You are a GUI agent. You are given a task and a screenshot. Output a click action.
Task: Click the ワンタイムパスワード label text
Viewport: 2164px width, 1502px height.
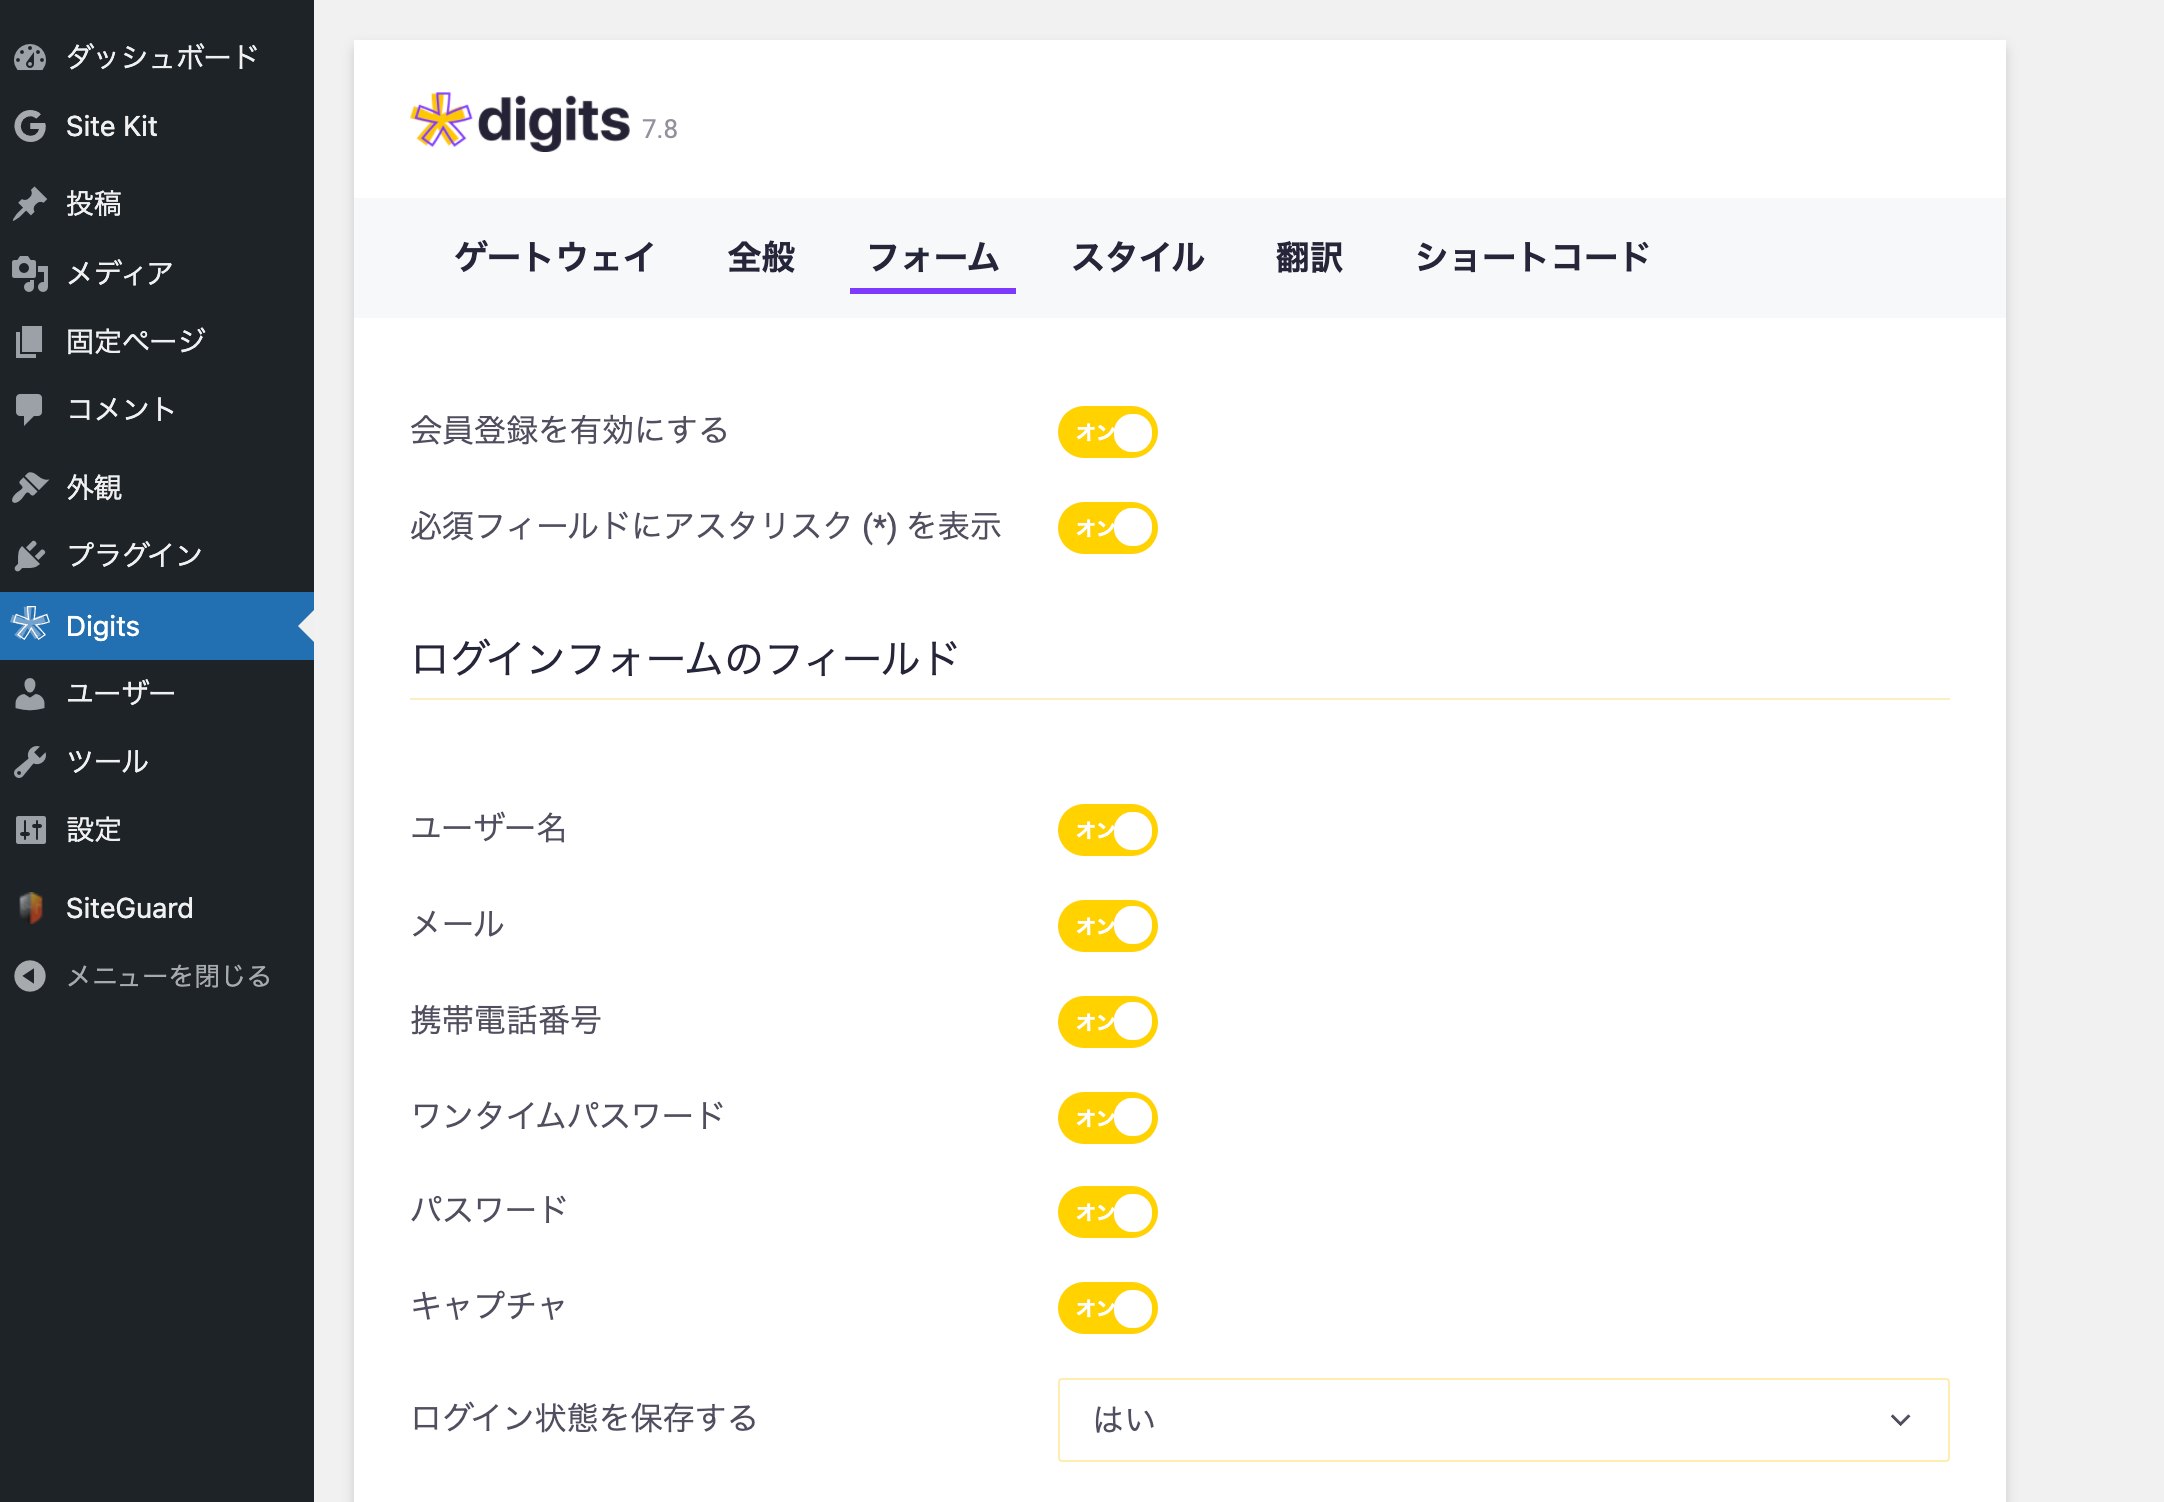pyautogui.click(x=568, y=1116)
